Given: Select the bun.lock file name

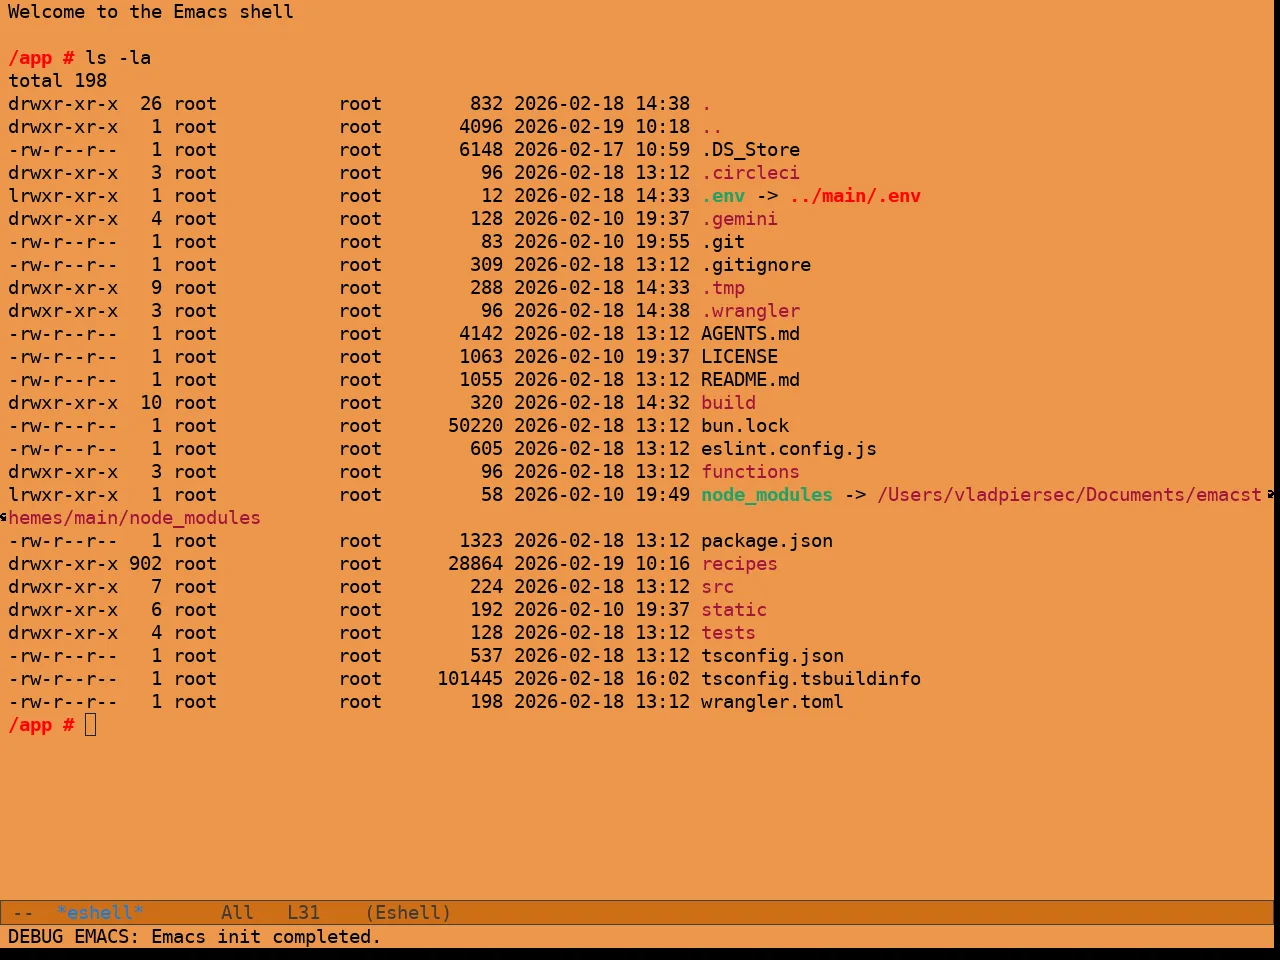Looking at the screenshot, I should pos(745,426).
